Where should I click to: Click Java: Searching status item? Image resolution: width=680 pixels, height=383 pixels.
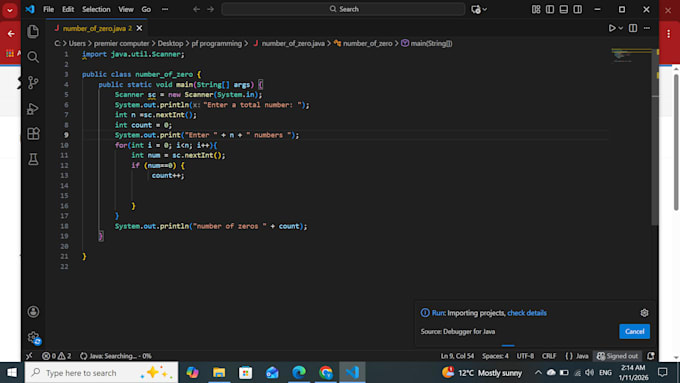tap(116, 356)
